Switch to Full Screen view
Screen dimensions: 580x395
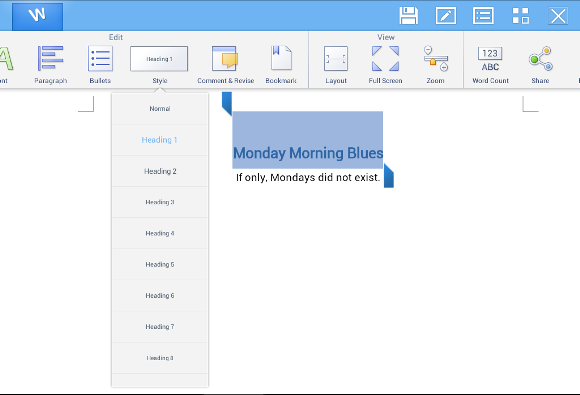385,64
